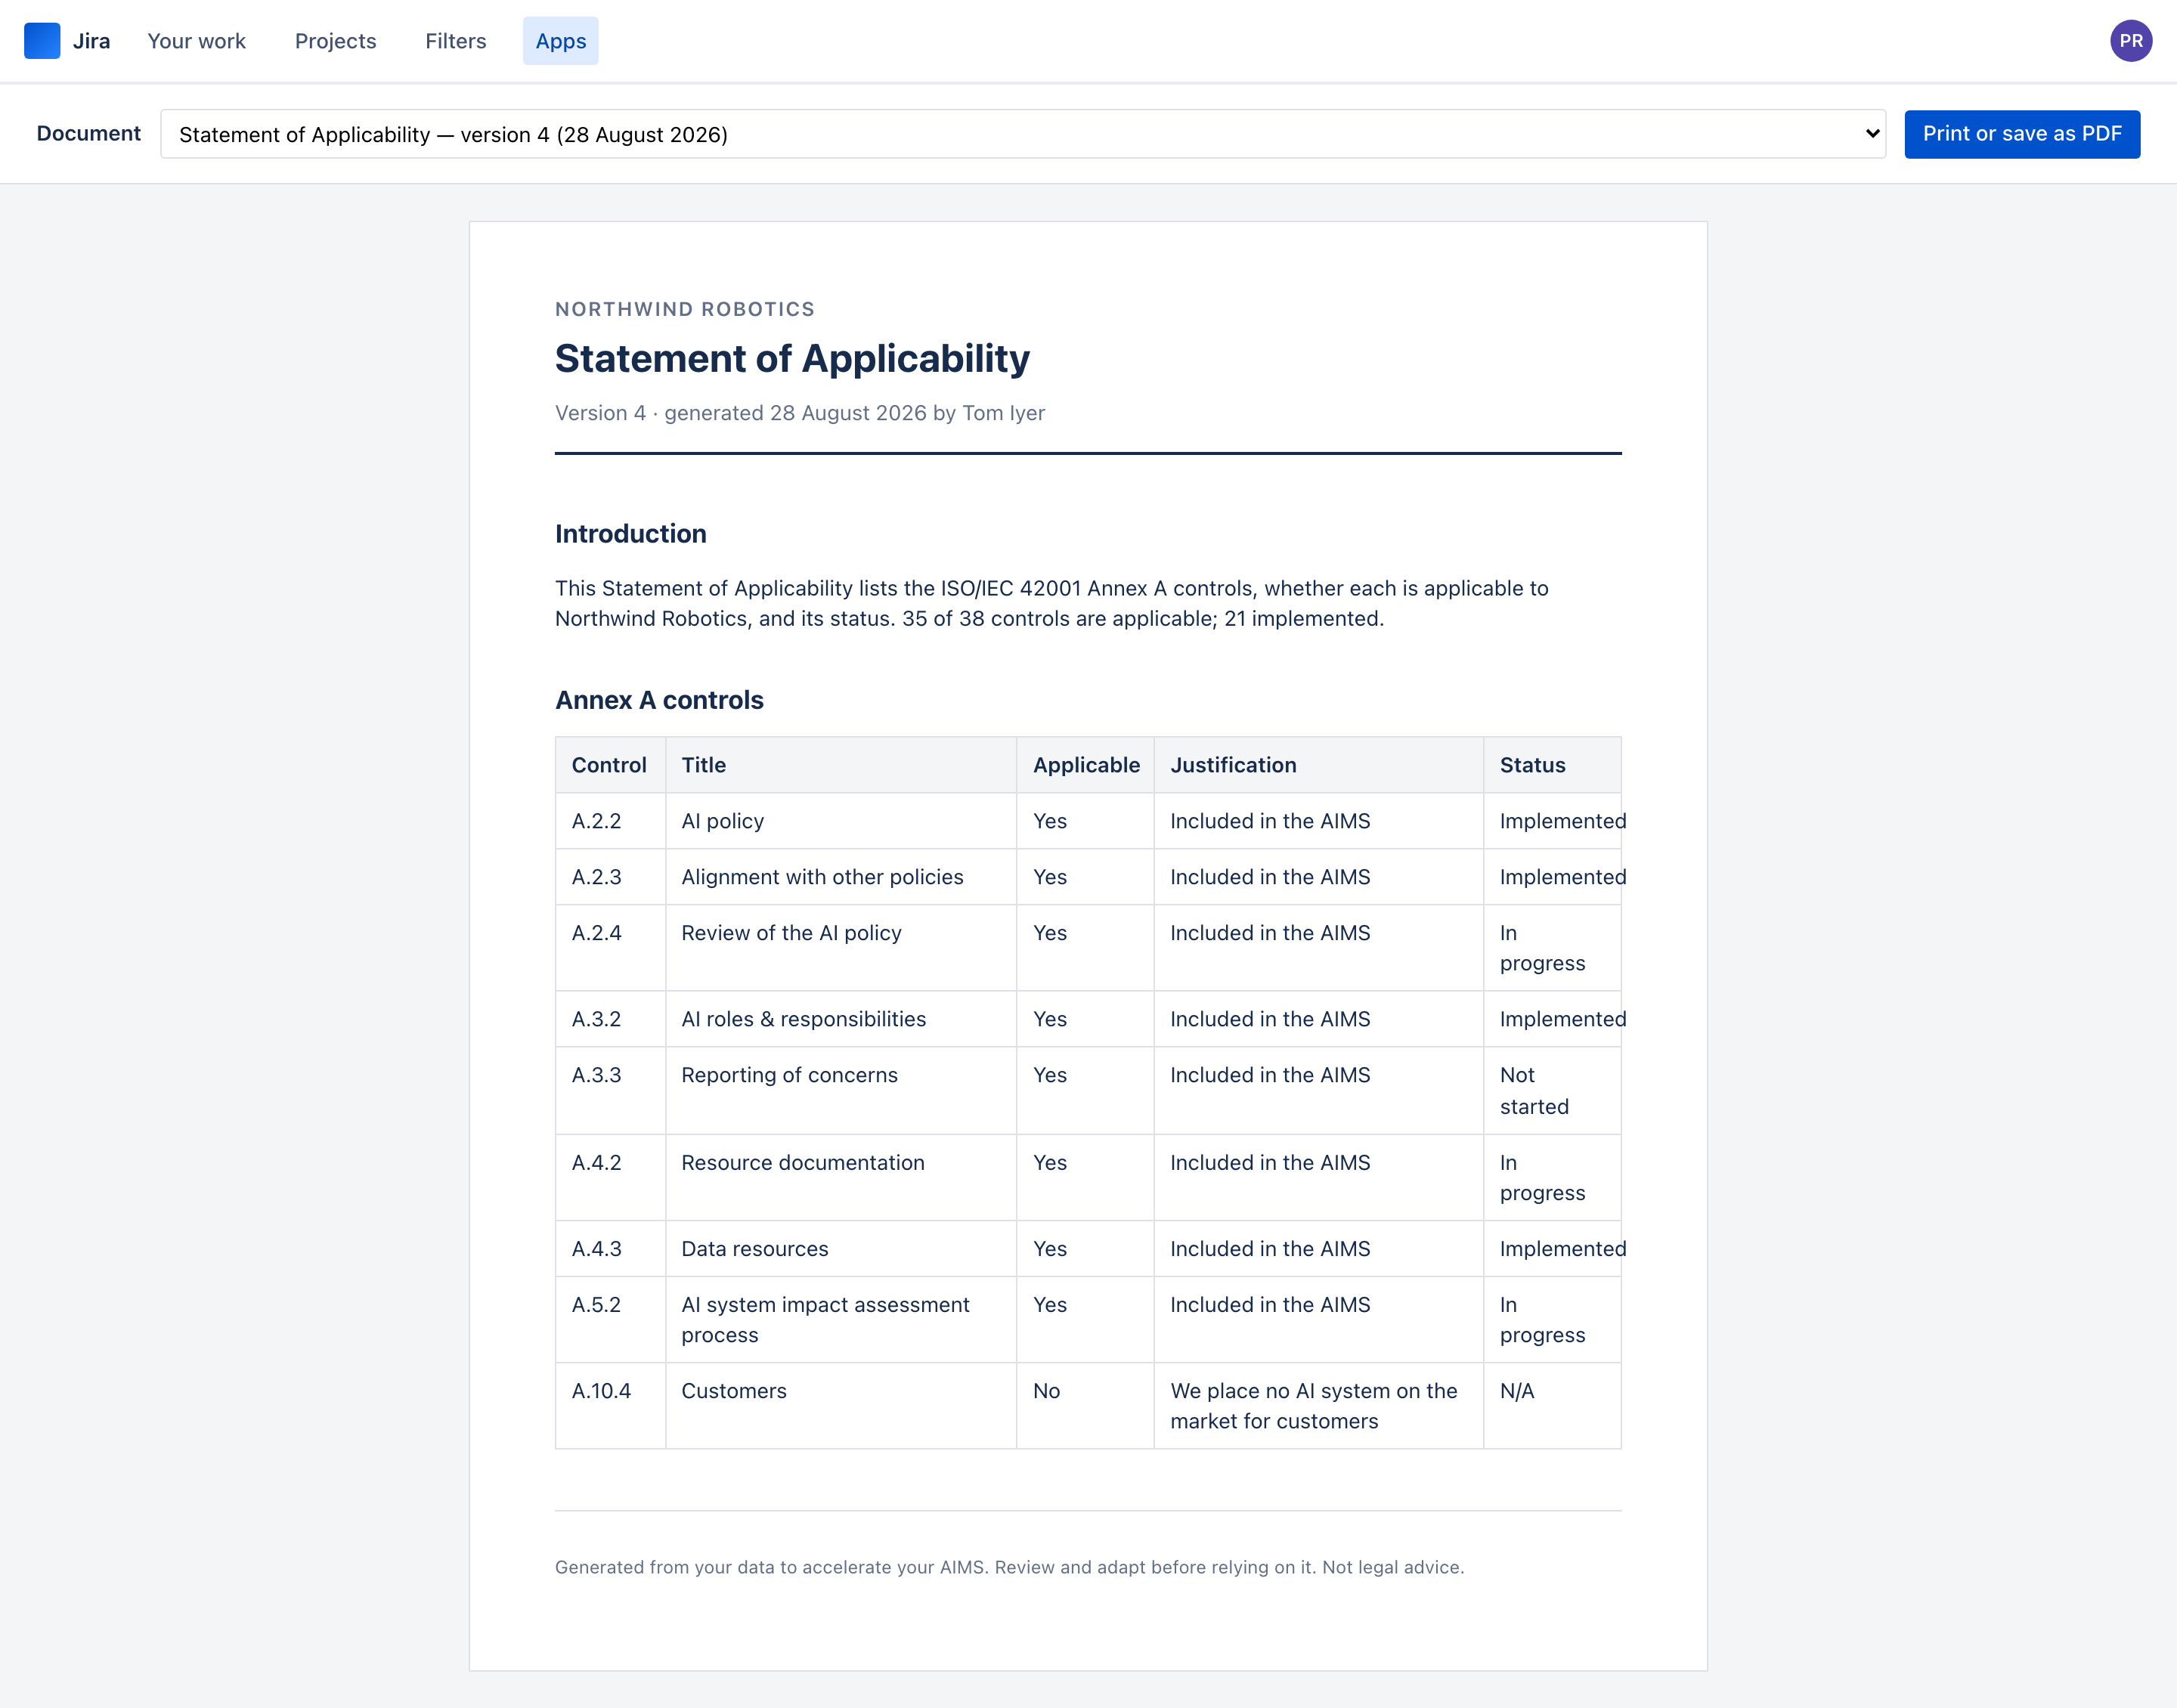Click Yes applicable cell for A.2.2
Viewport: 2177px width, 1708px height.
click(1085, 821)
